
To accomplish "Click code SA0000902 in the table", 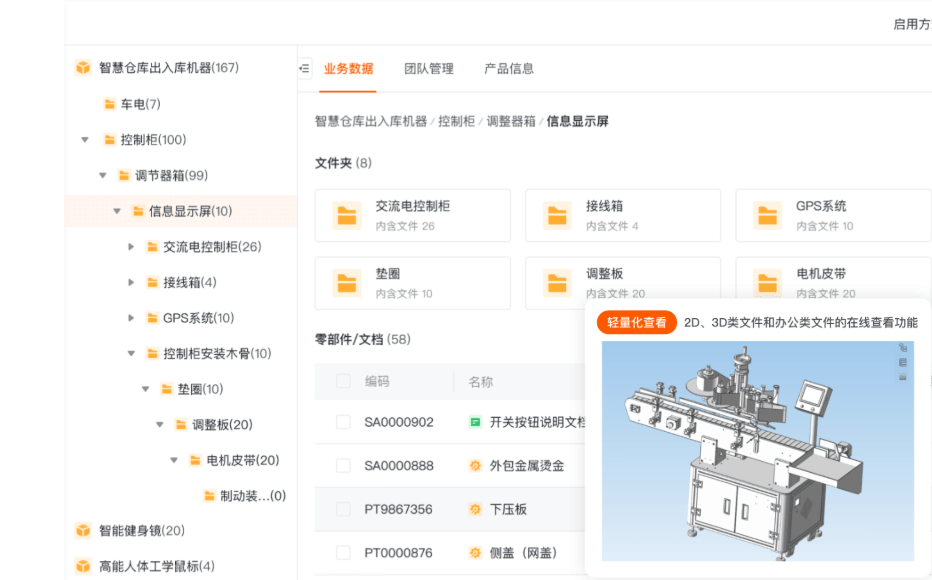I will [399, 422].
